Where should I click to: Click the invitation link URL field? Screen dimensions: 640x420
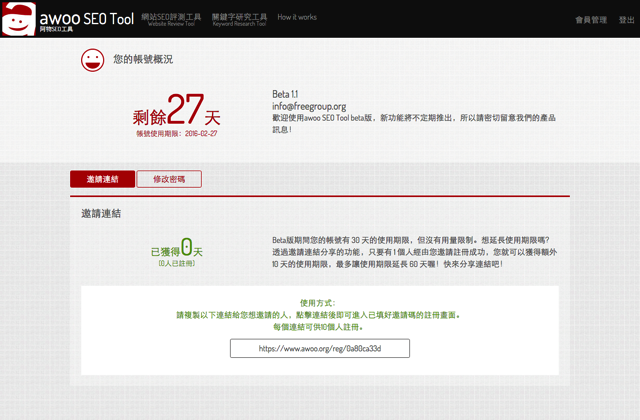[320, 348]
